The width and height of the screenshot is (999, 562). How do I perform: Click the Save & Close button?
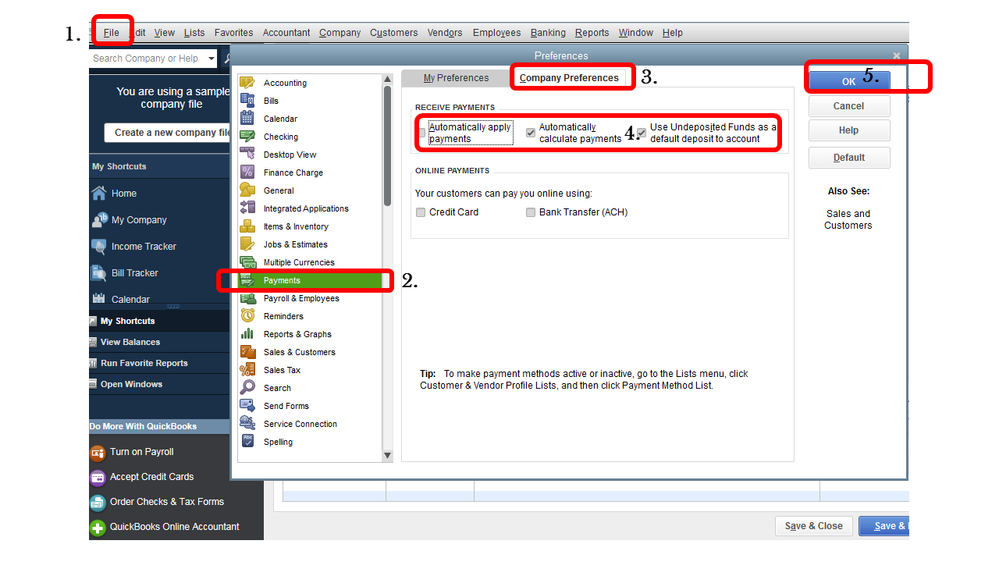click(814, 526)
